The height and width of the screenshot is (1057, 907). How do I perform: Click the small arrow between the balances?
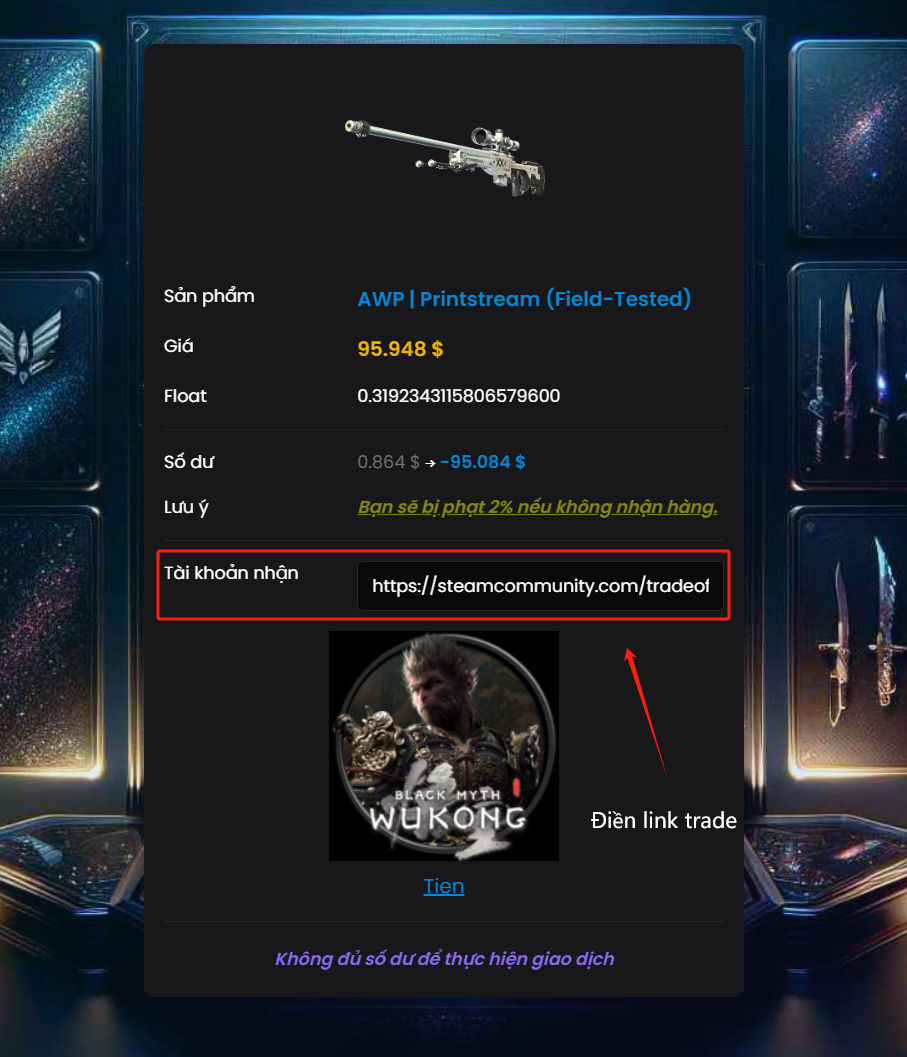[430, 463]
